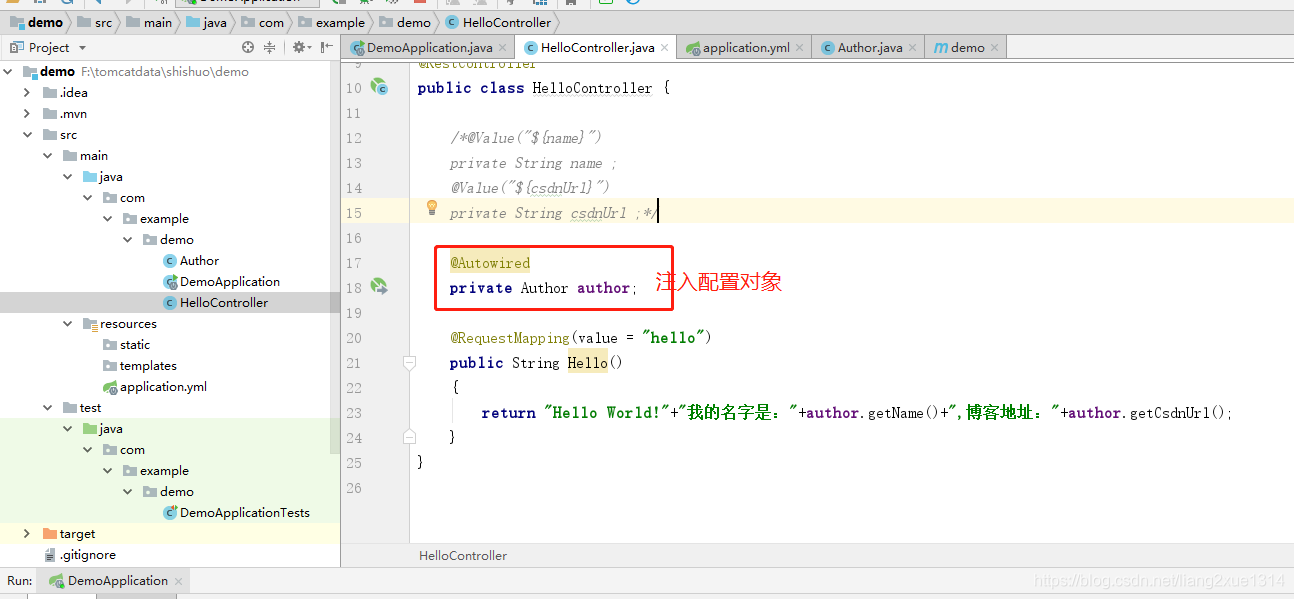Image resolution: width=1294 pixels, height=599 pixels.
Task: Click the fold end marker on line 24
Action: click(x=409, y=437)
